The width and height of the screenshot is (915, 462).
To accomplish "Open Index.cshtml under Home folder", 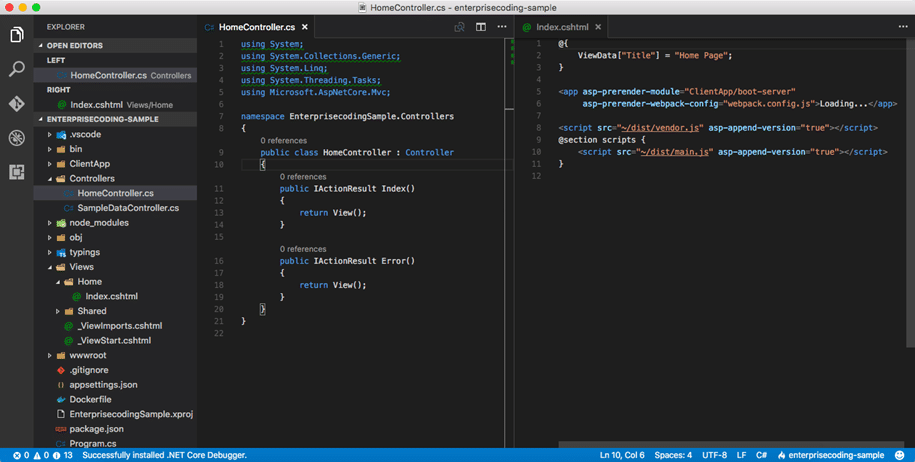I will pos(116,296).
